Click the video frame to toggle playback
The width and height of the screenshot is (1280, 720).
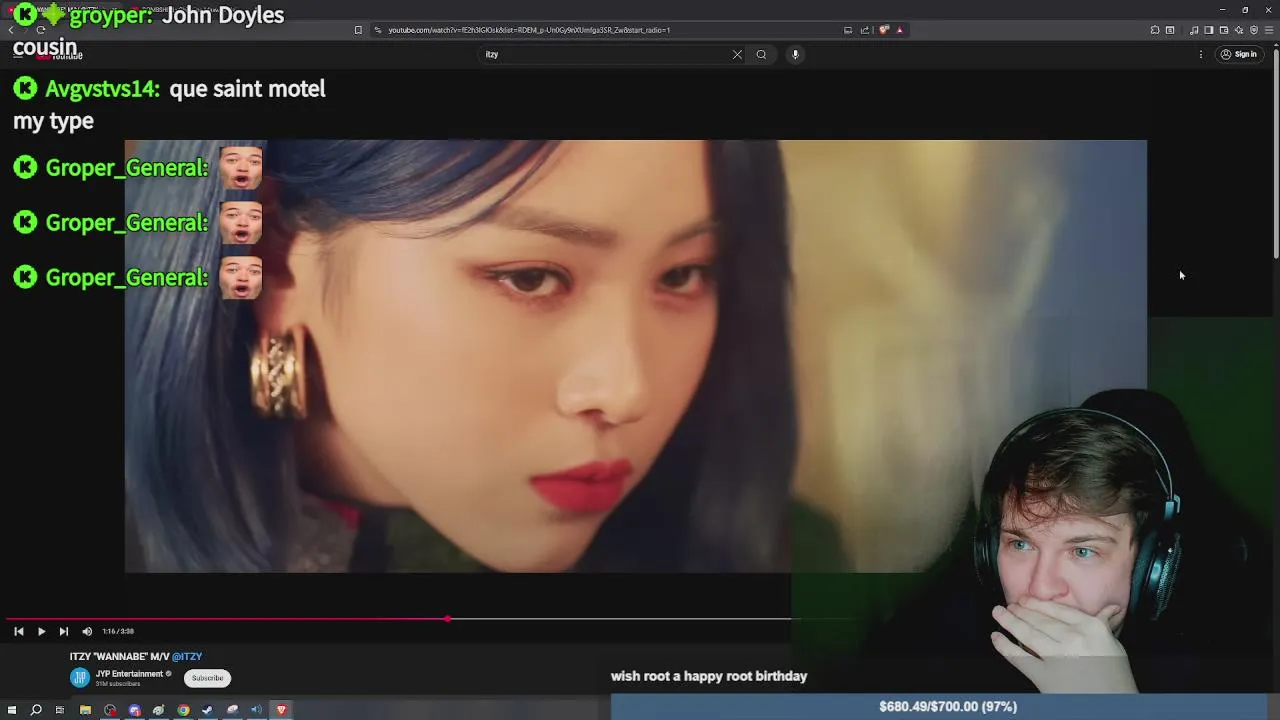coord(635,356)
